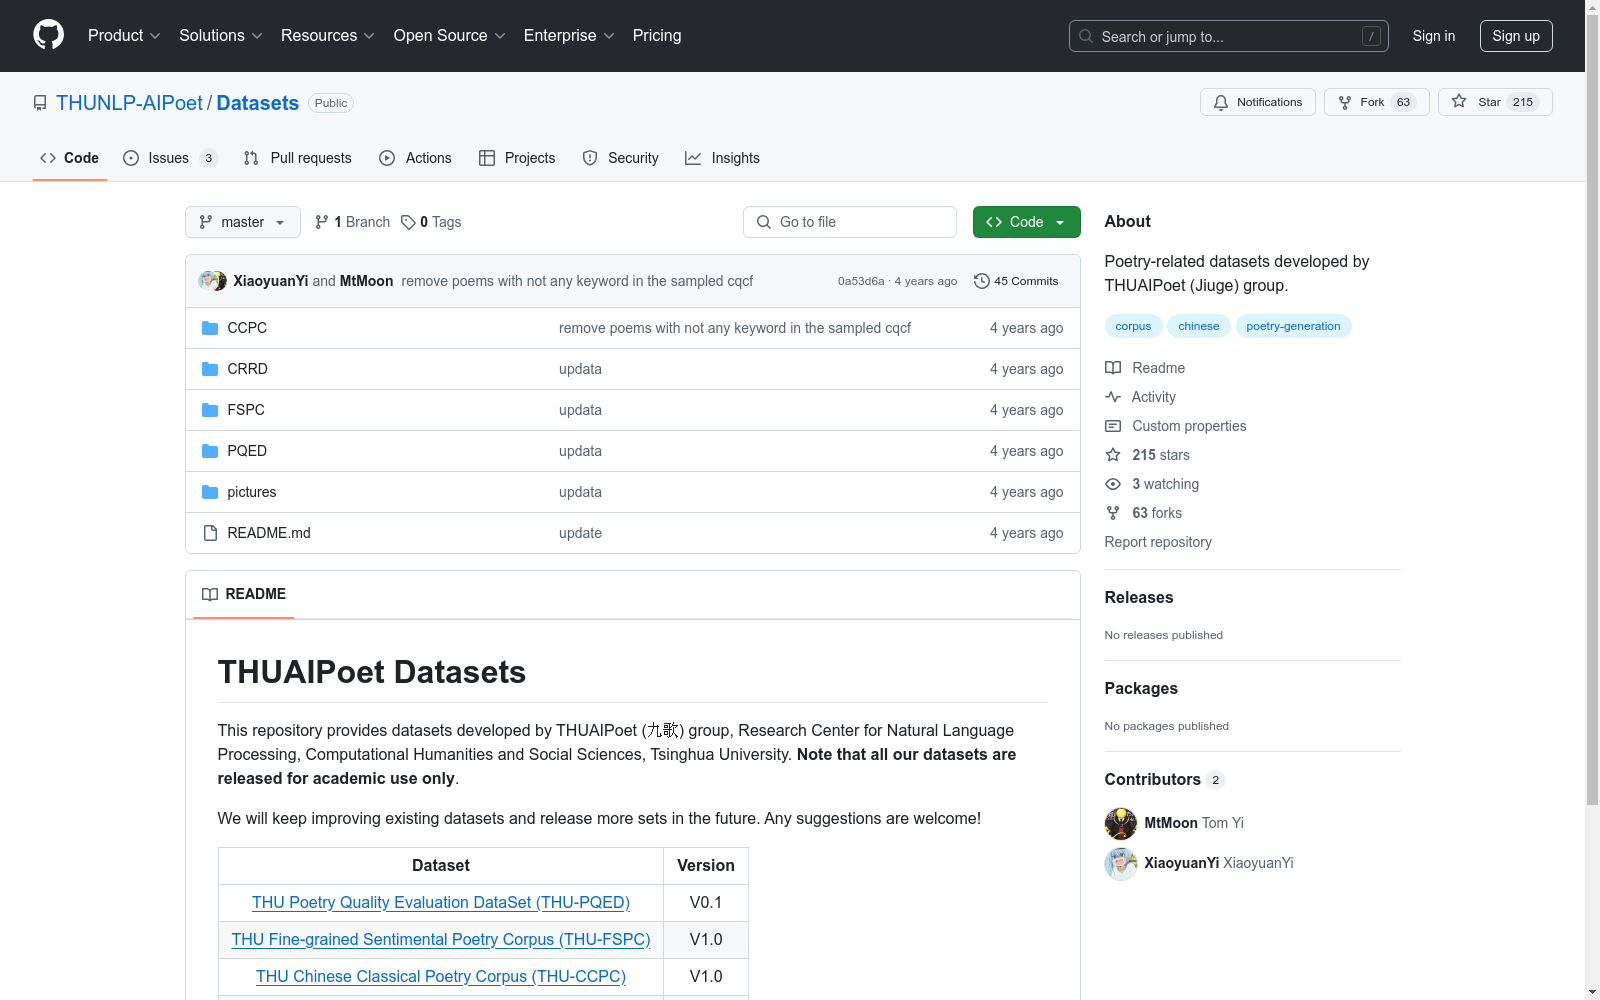Click MtMoon author name in commit bar
Image resolution: width=1600 pixels, height=1000 pixels.
(x=366, y=281)
